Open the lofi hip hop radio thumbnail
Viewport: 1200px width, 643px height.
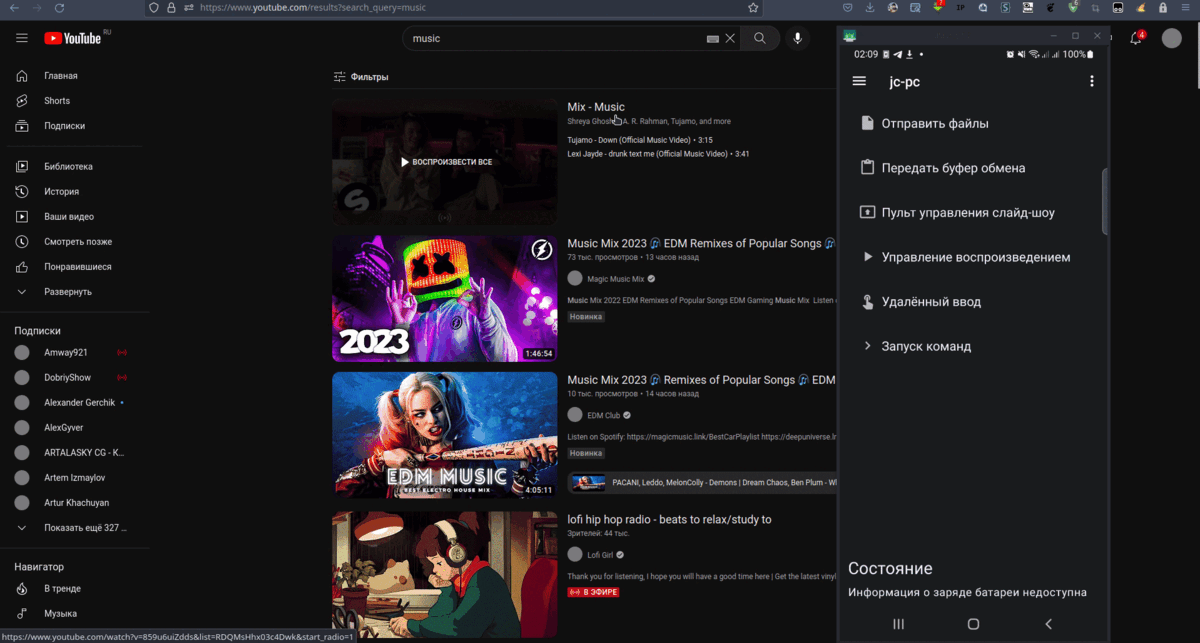[x=444, y=574]
